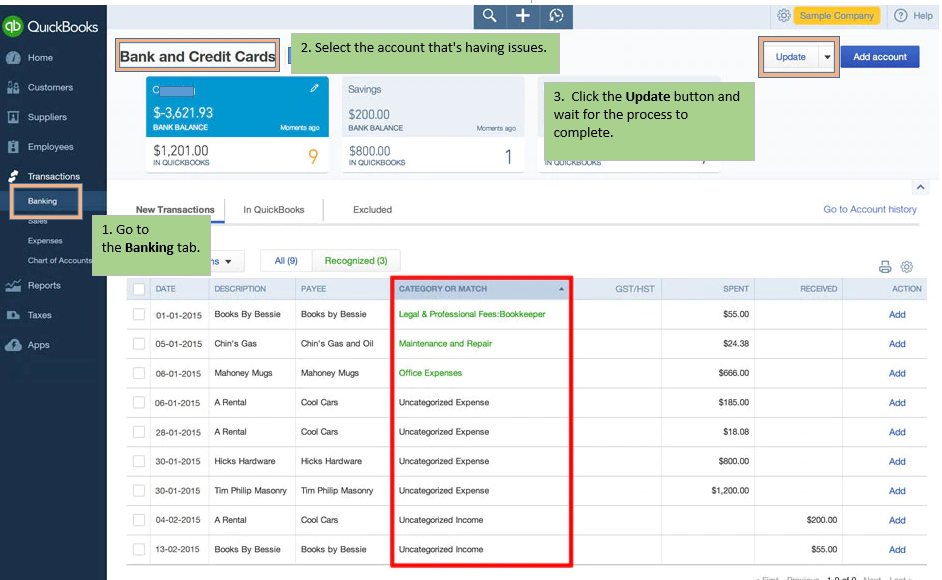Click the Reports chart icon
942x580 pixels.
click(13, 285)
